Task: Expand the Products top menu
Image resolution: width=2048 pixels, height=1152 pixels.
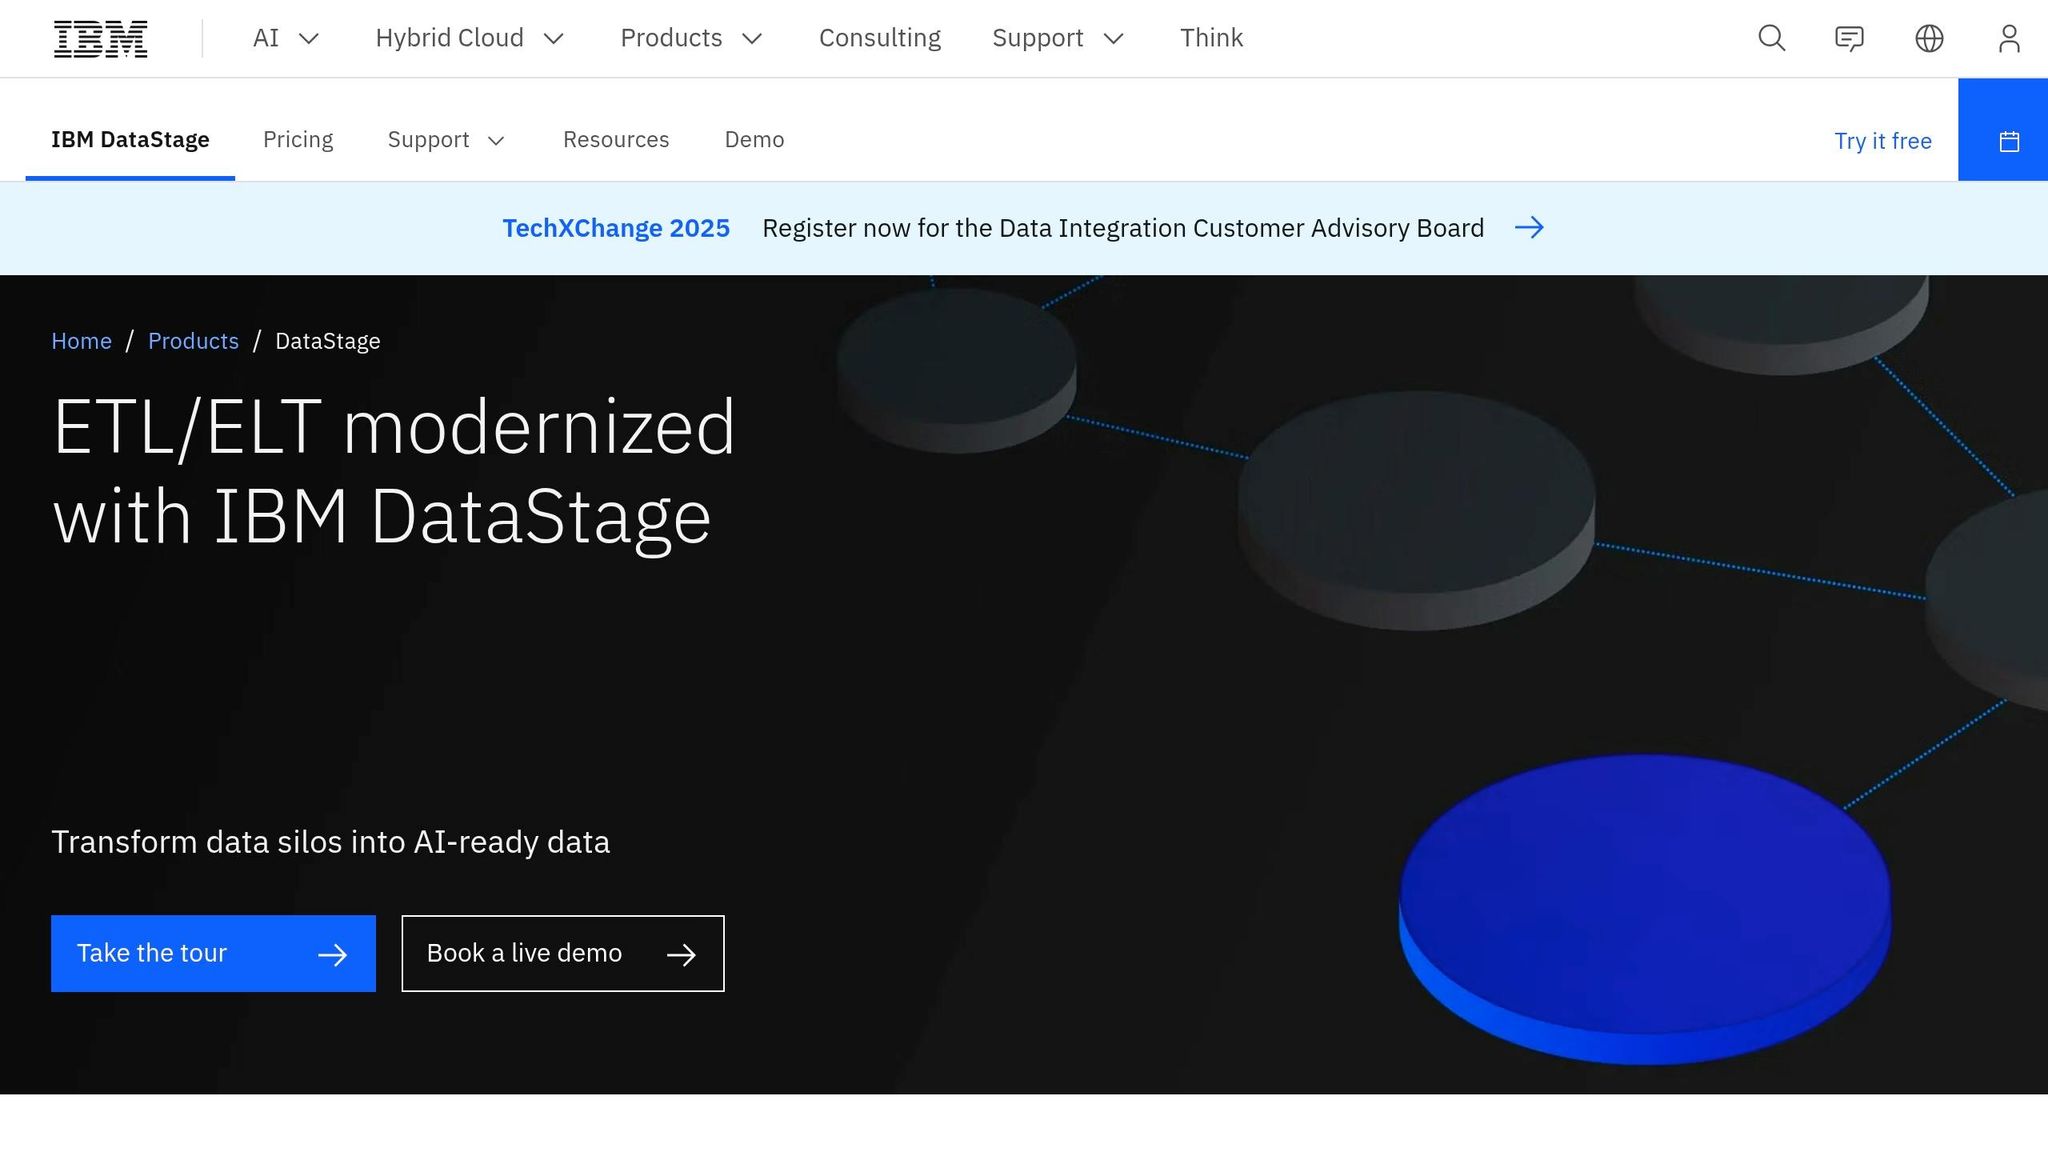Action: click(691, 38)
